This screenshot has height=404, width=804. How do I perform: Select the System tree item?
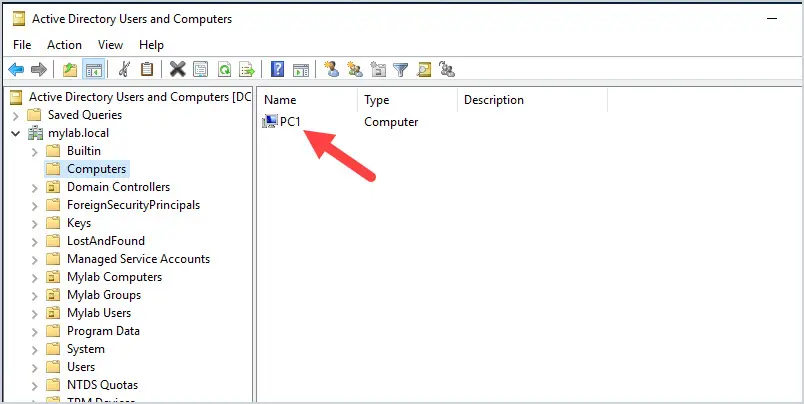[86, 349]
